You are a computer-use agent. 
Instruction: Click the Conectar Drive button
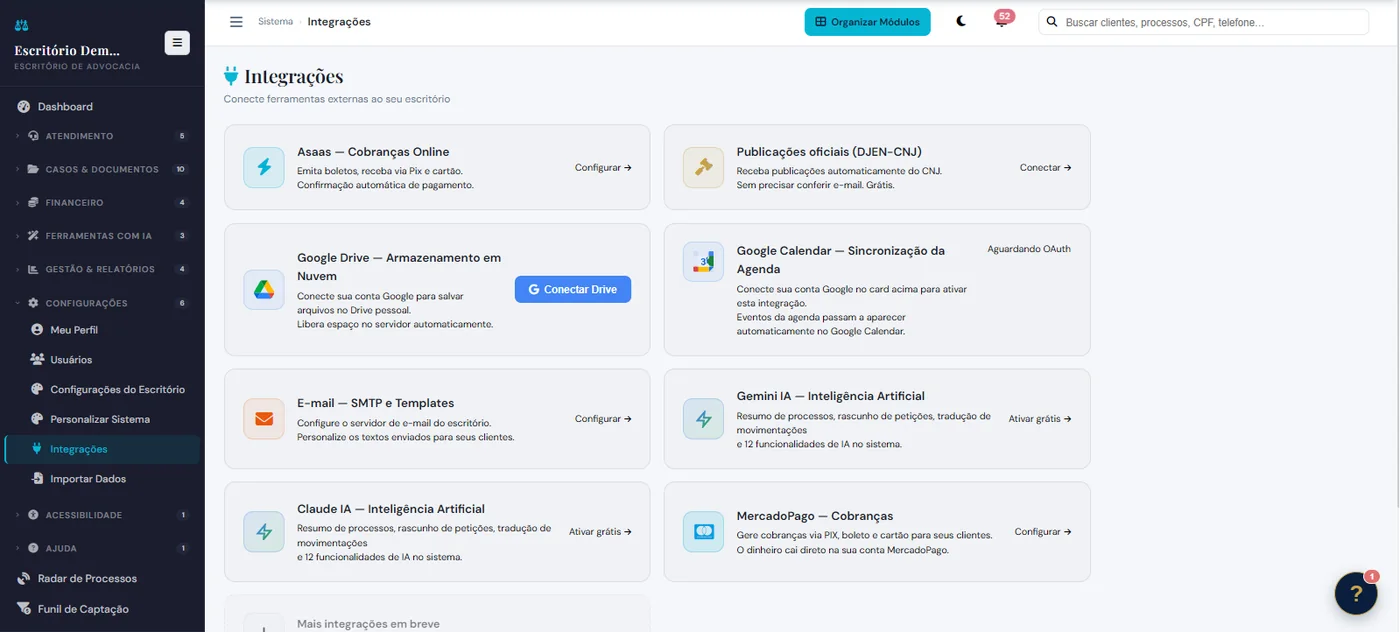click(573, 289)
